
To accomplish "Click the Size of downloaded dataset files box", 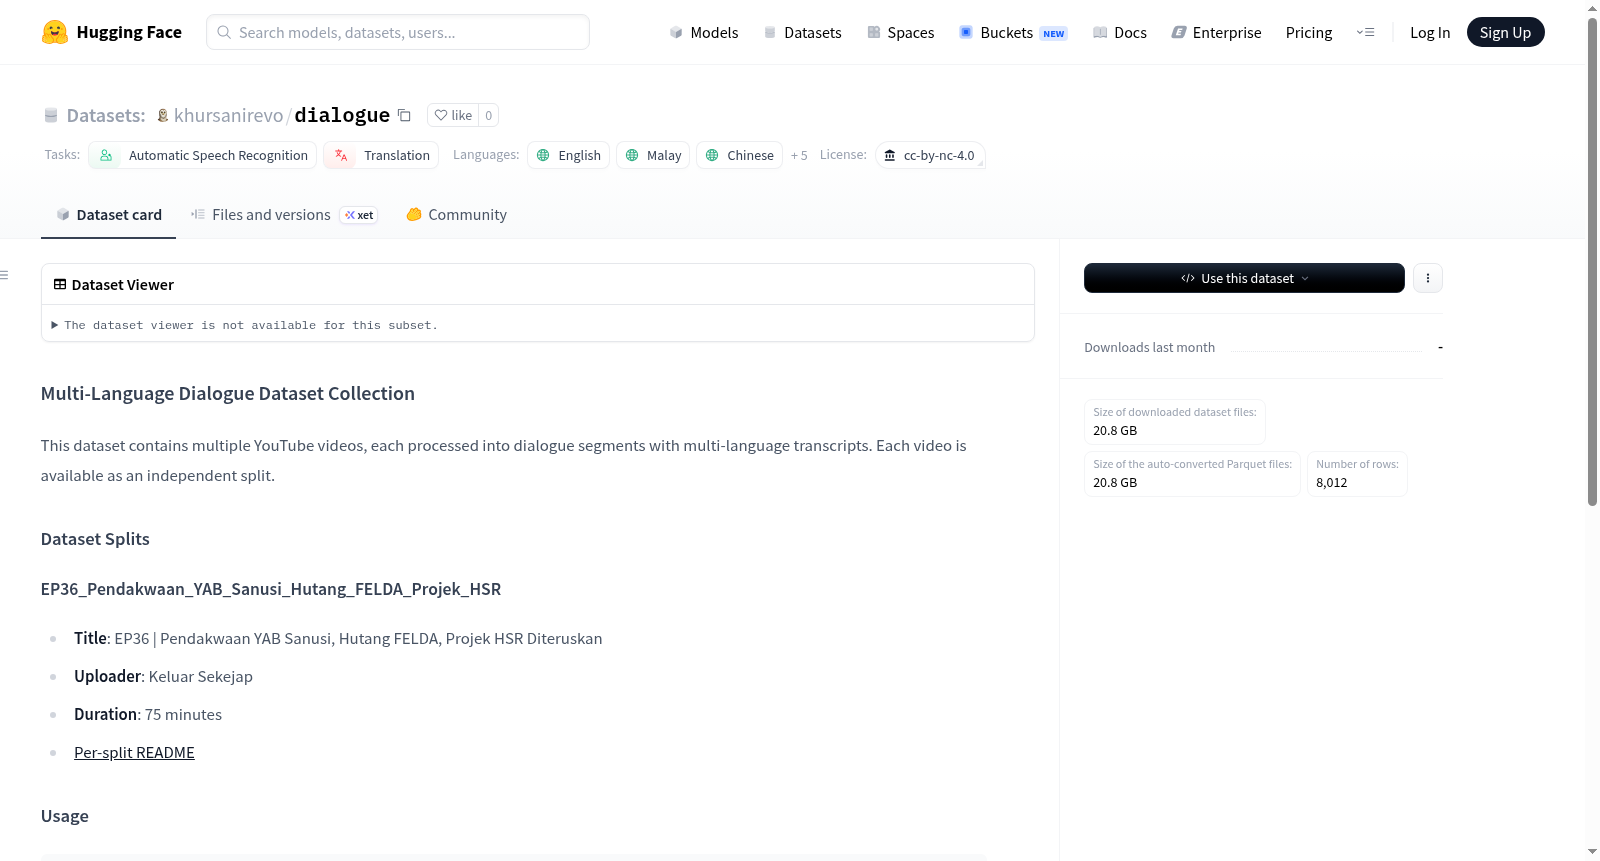I will (1175, 421).
